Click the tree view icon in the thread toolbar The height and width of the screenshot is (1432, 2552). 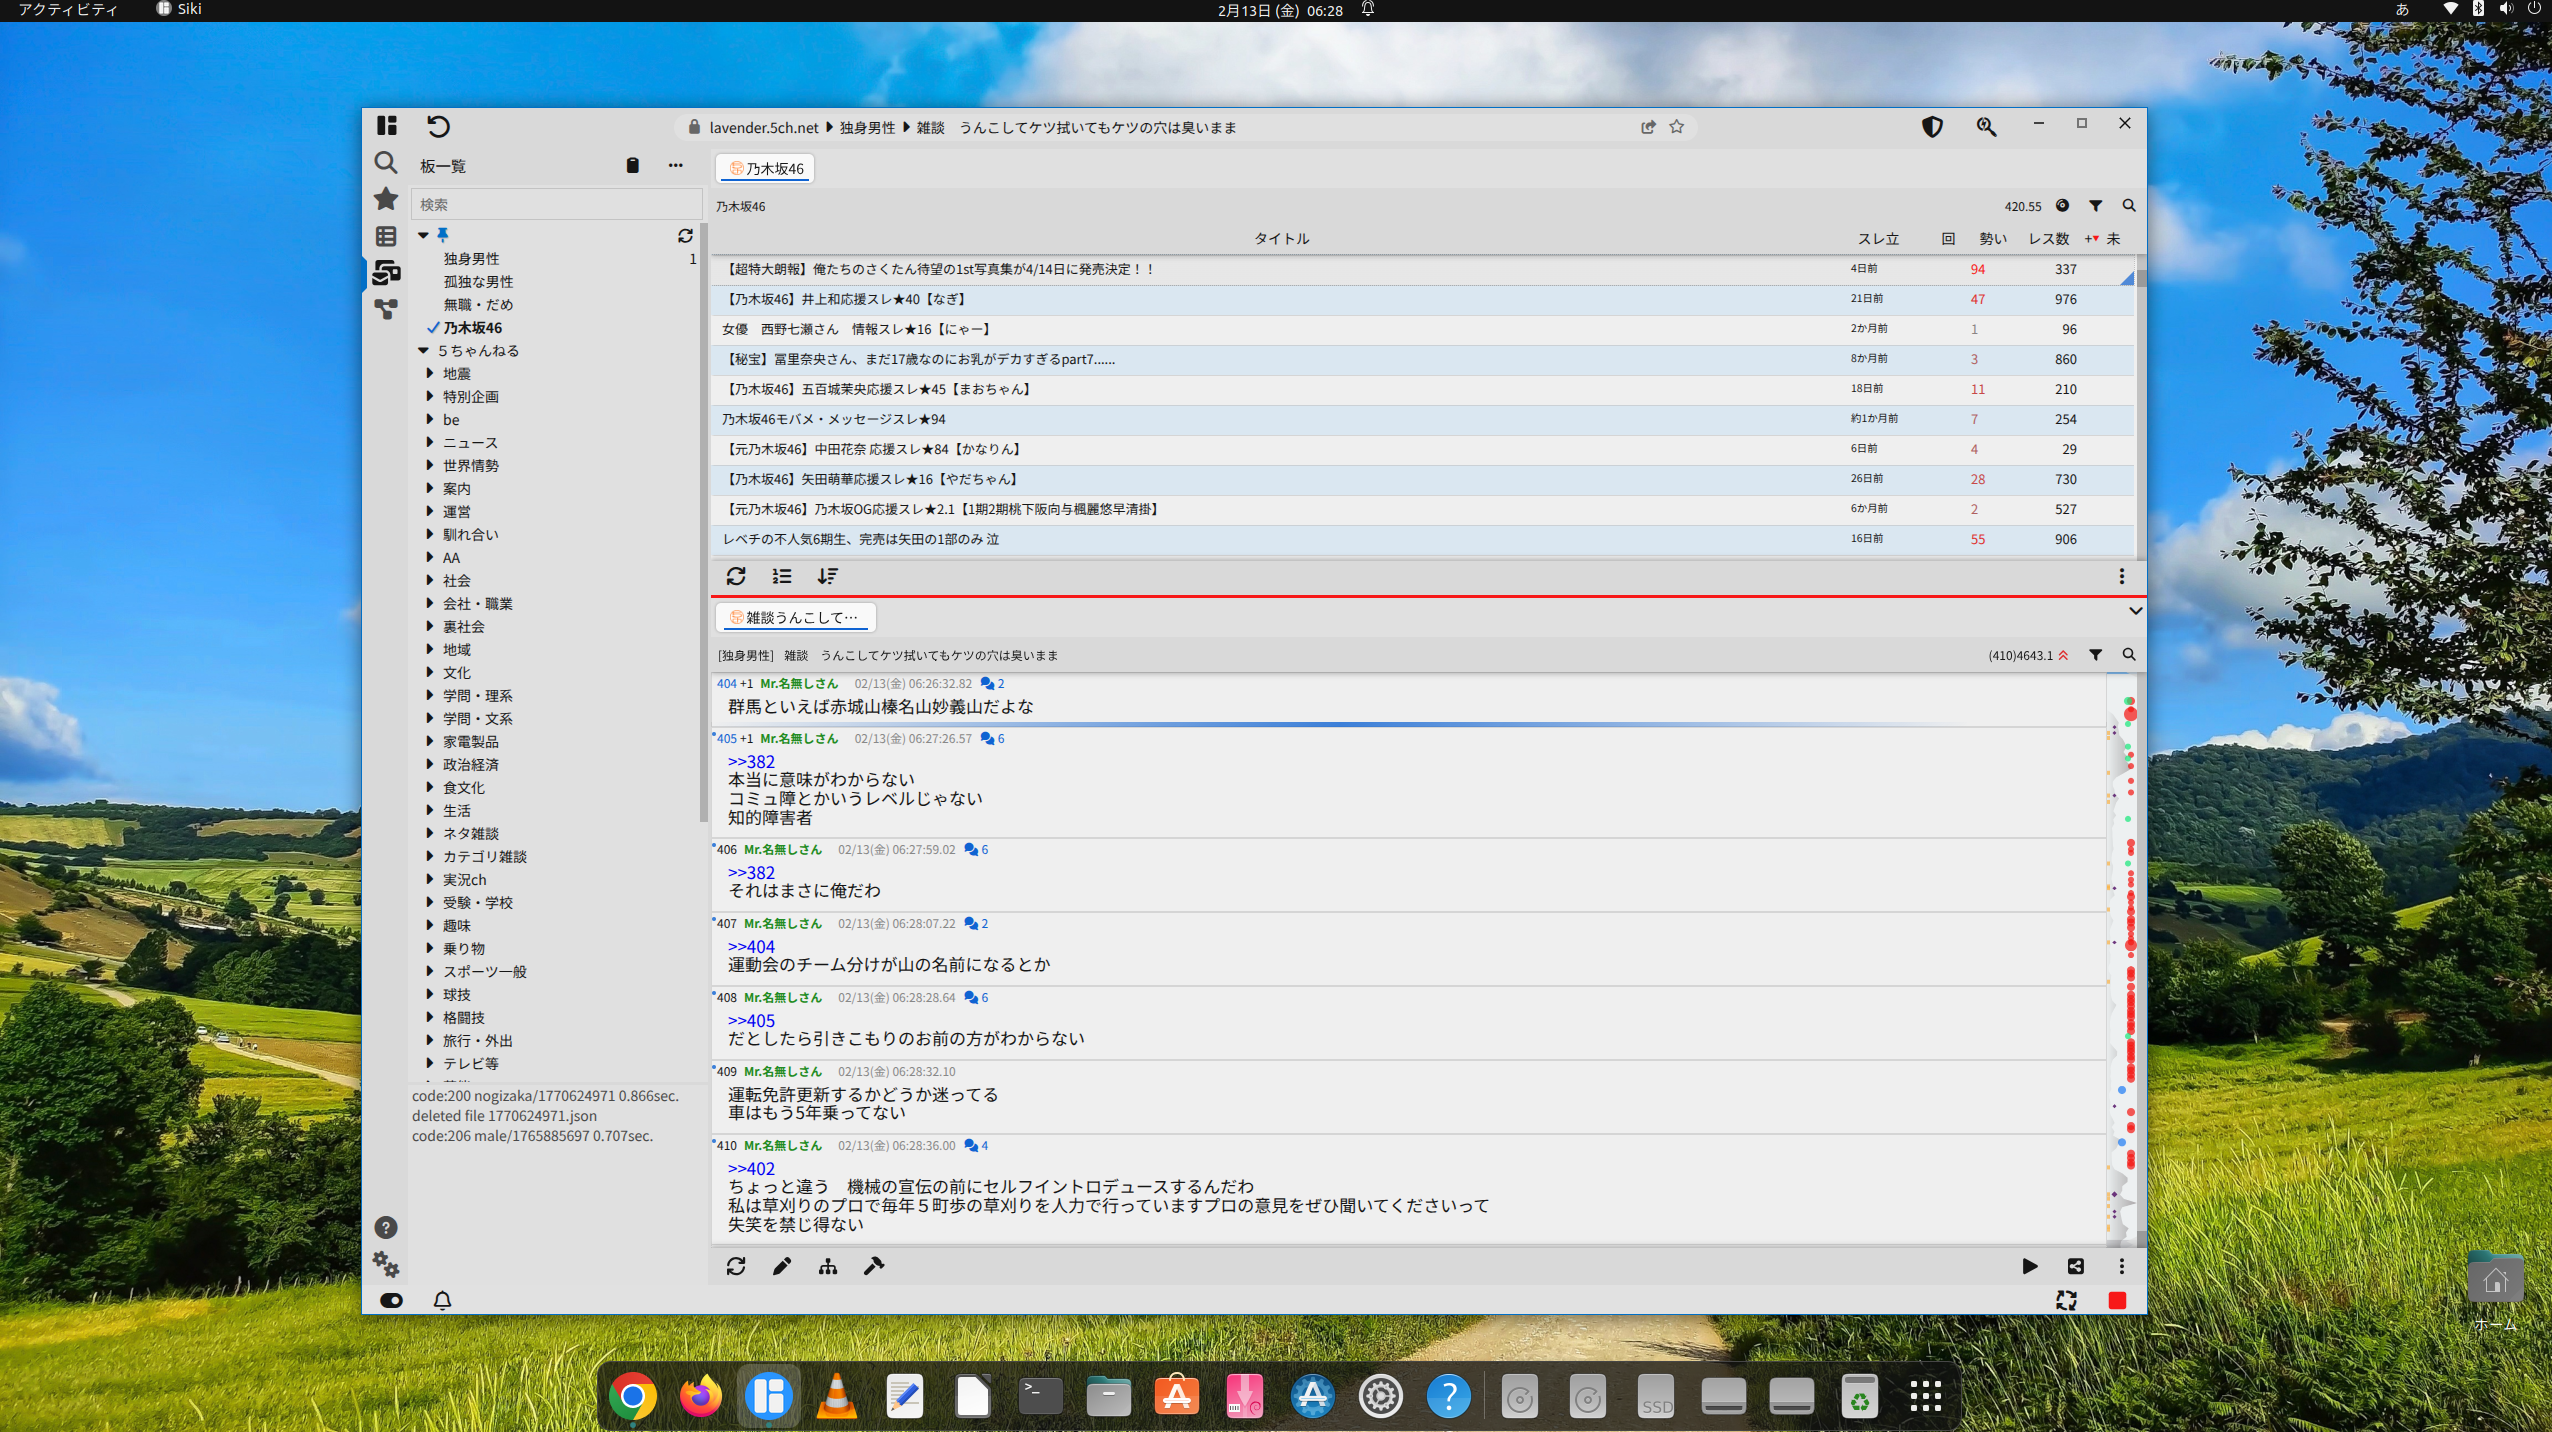(x=828, y=1266)
